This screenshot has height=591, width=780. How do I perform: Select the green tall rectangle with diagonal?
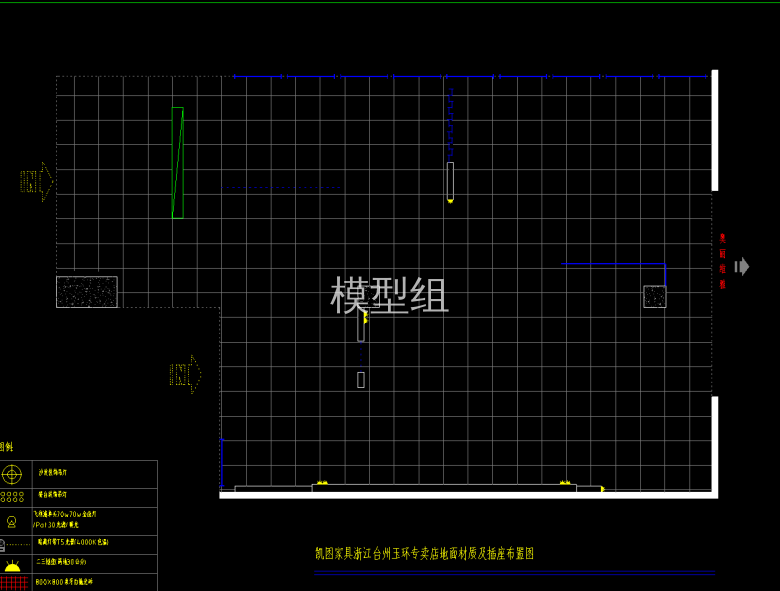(177, 162)
